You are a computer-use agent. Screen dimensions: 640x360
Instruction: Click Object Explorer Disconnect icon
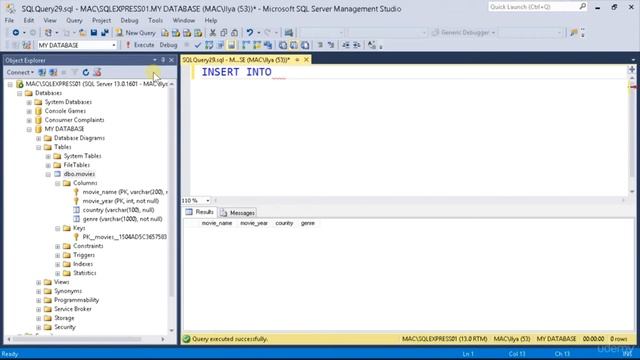pos(53,72)
